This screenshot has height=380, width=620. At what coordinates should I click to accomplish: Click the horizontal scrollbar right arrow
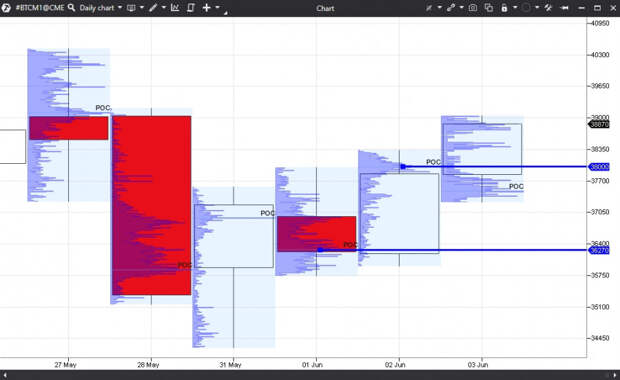click(615, 375)
